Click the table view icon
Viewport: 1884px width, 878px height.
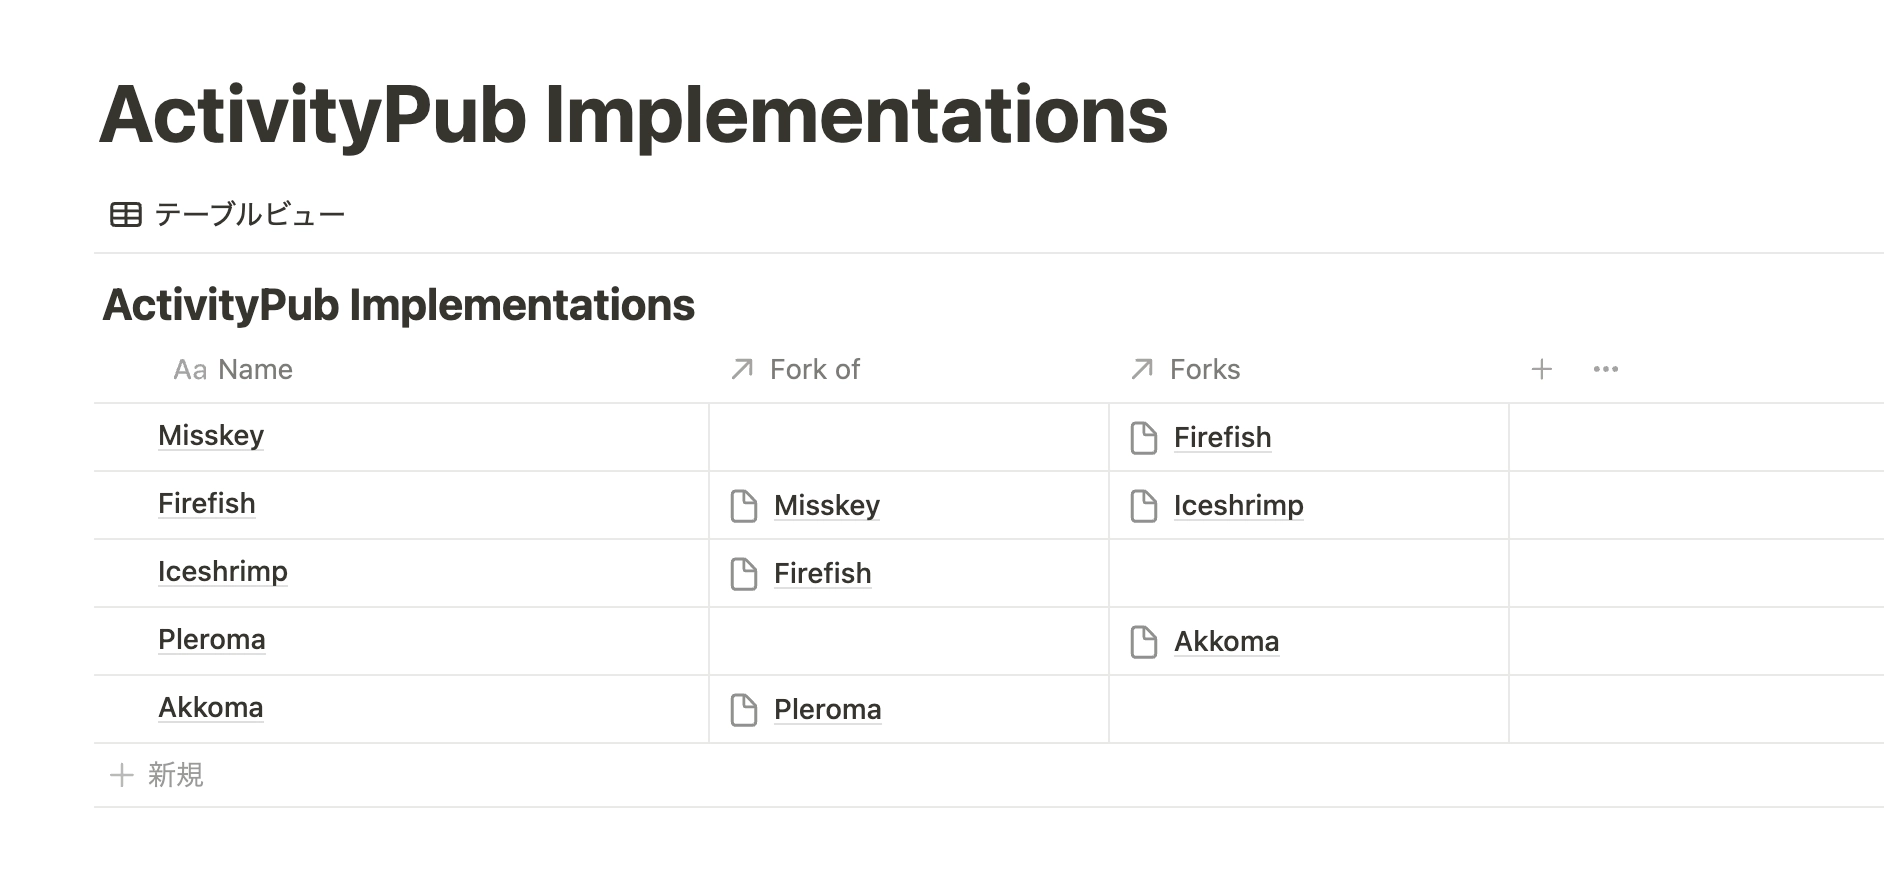(x=126, y=214)
